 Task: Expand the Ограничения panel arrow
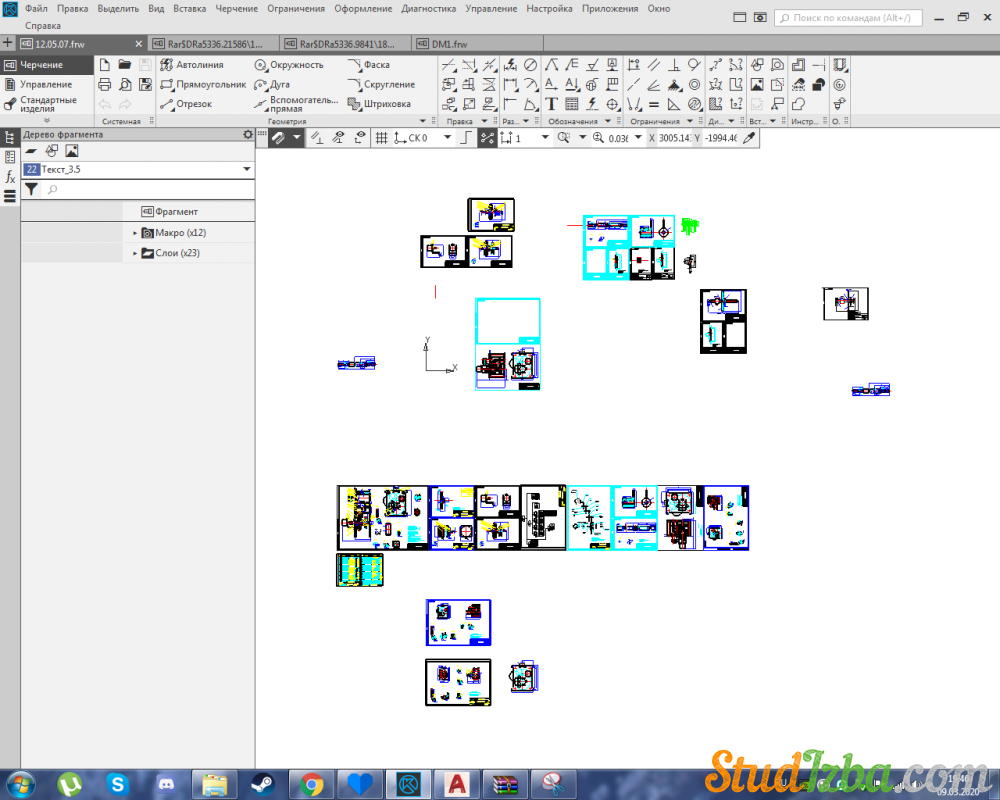(x=689, y=121)
